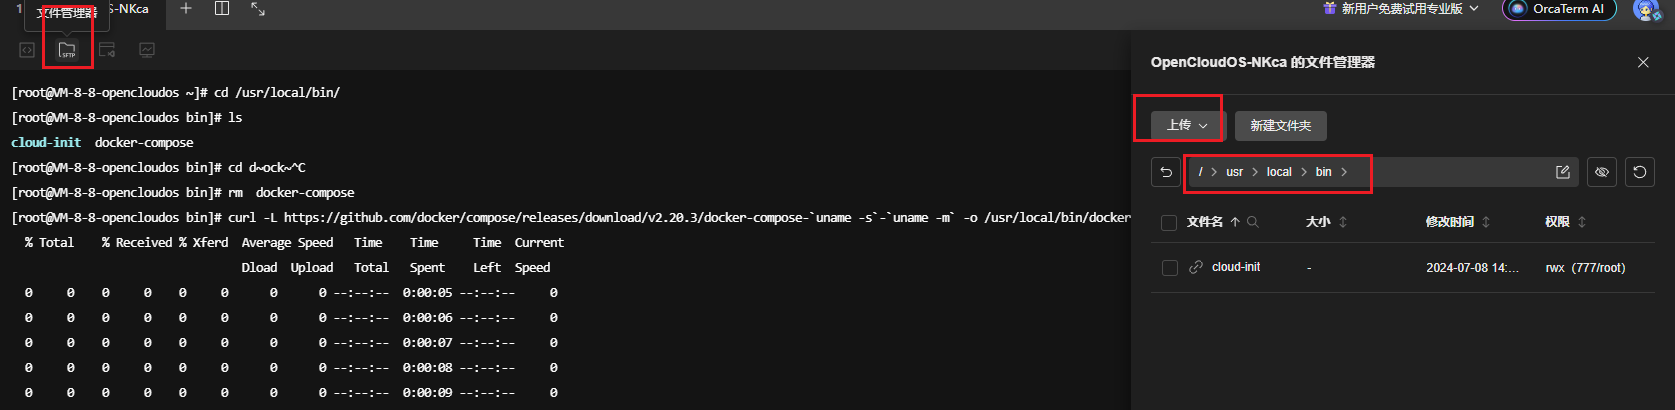Image resolution: width=1675 pixels, height=410 pixels.
Task: Click the 新建文件夹 new folder button
Action: (1280, 125)
